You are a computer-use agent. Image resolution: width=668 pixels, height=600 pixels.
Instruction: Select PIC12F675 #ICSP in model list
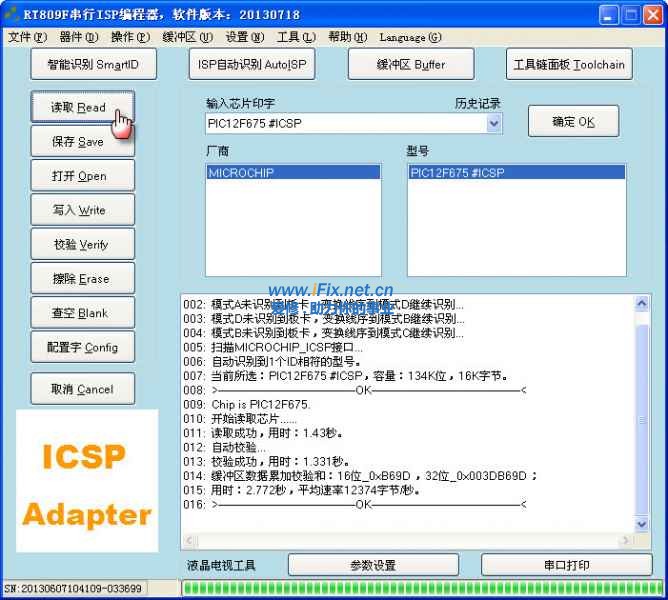(516, 173)
